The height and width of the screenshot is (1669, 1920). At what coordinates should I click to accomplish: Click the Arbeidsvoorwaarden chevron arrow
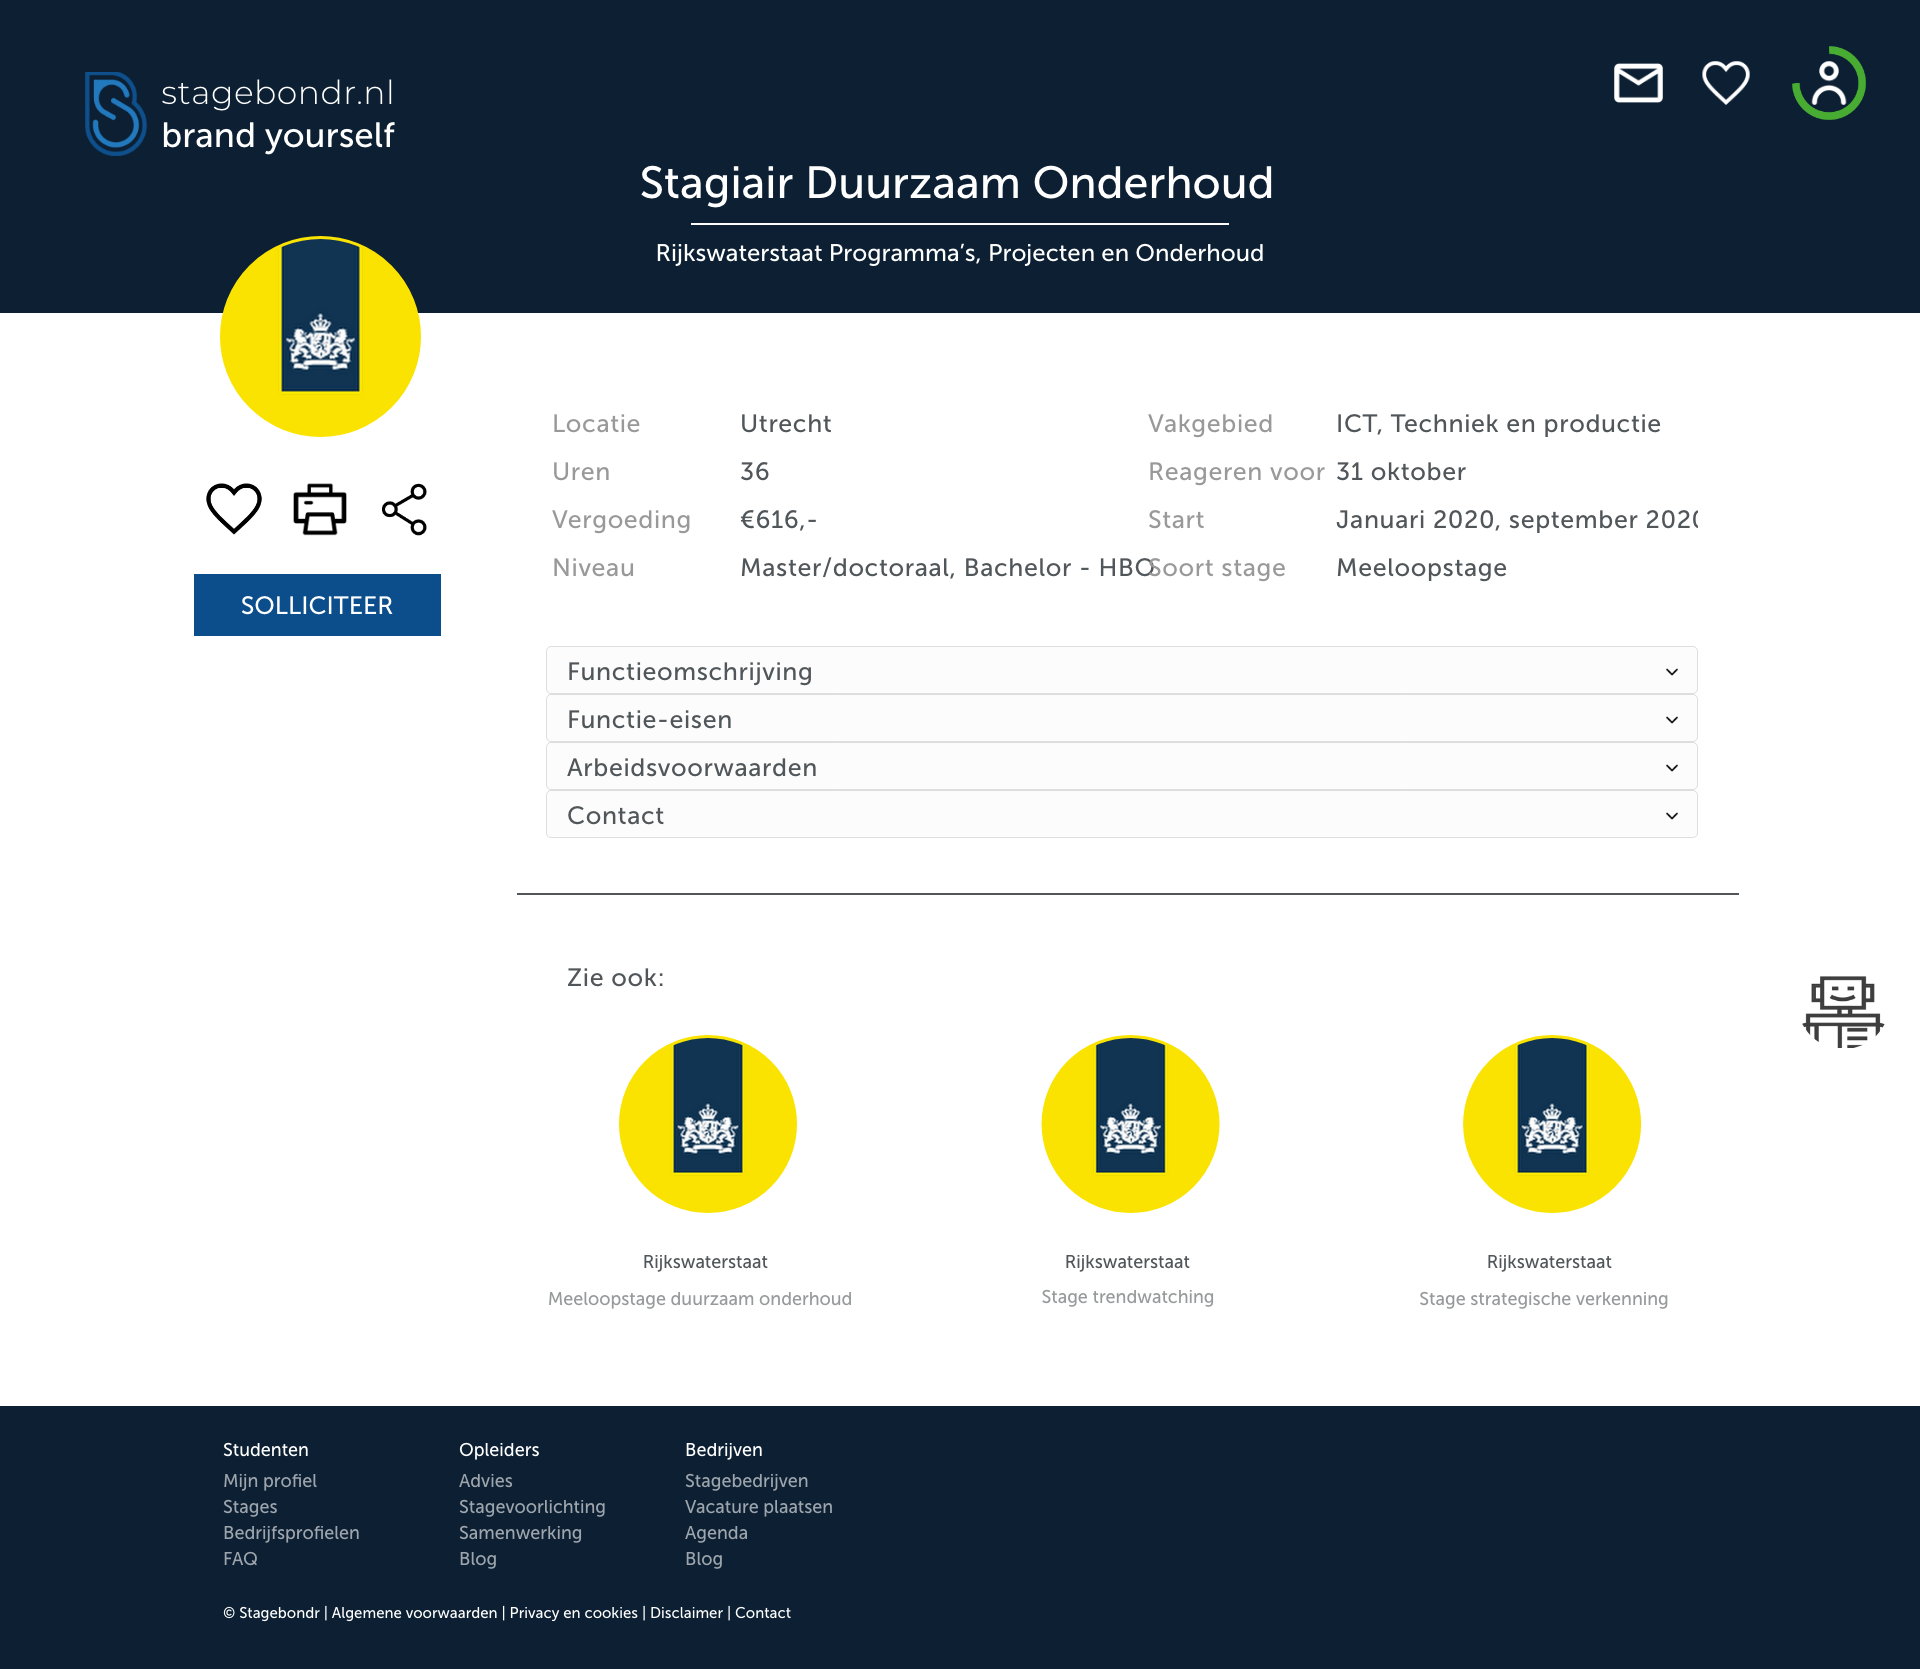tap(1672, 768)
